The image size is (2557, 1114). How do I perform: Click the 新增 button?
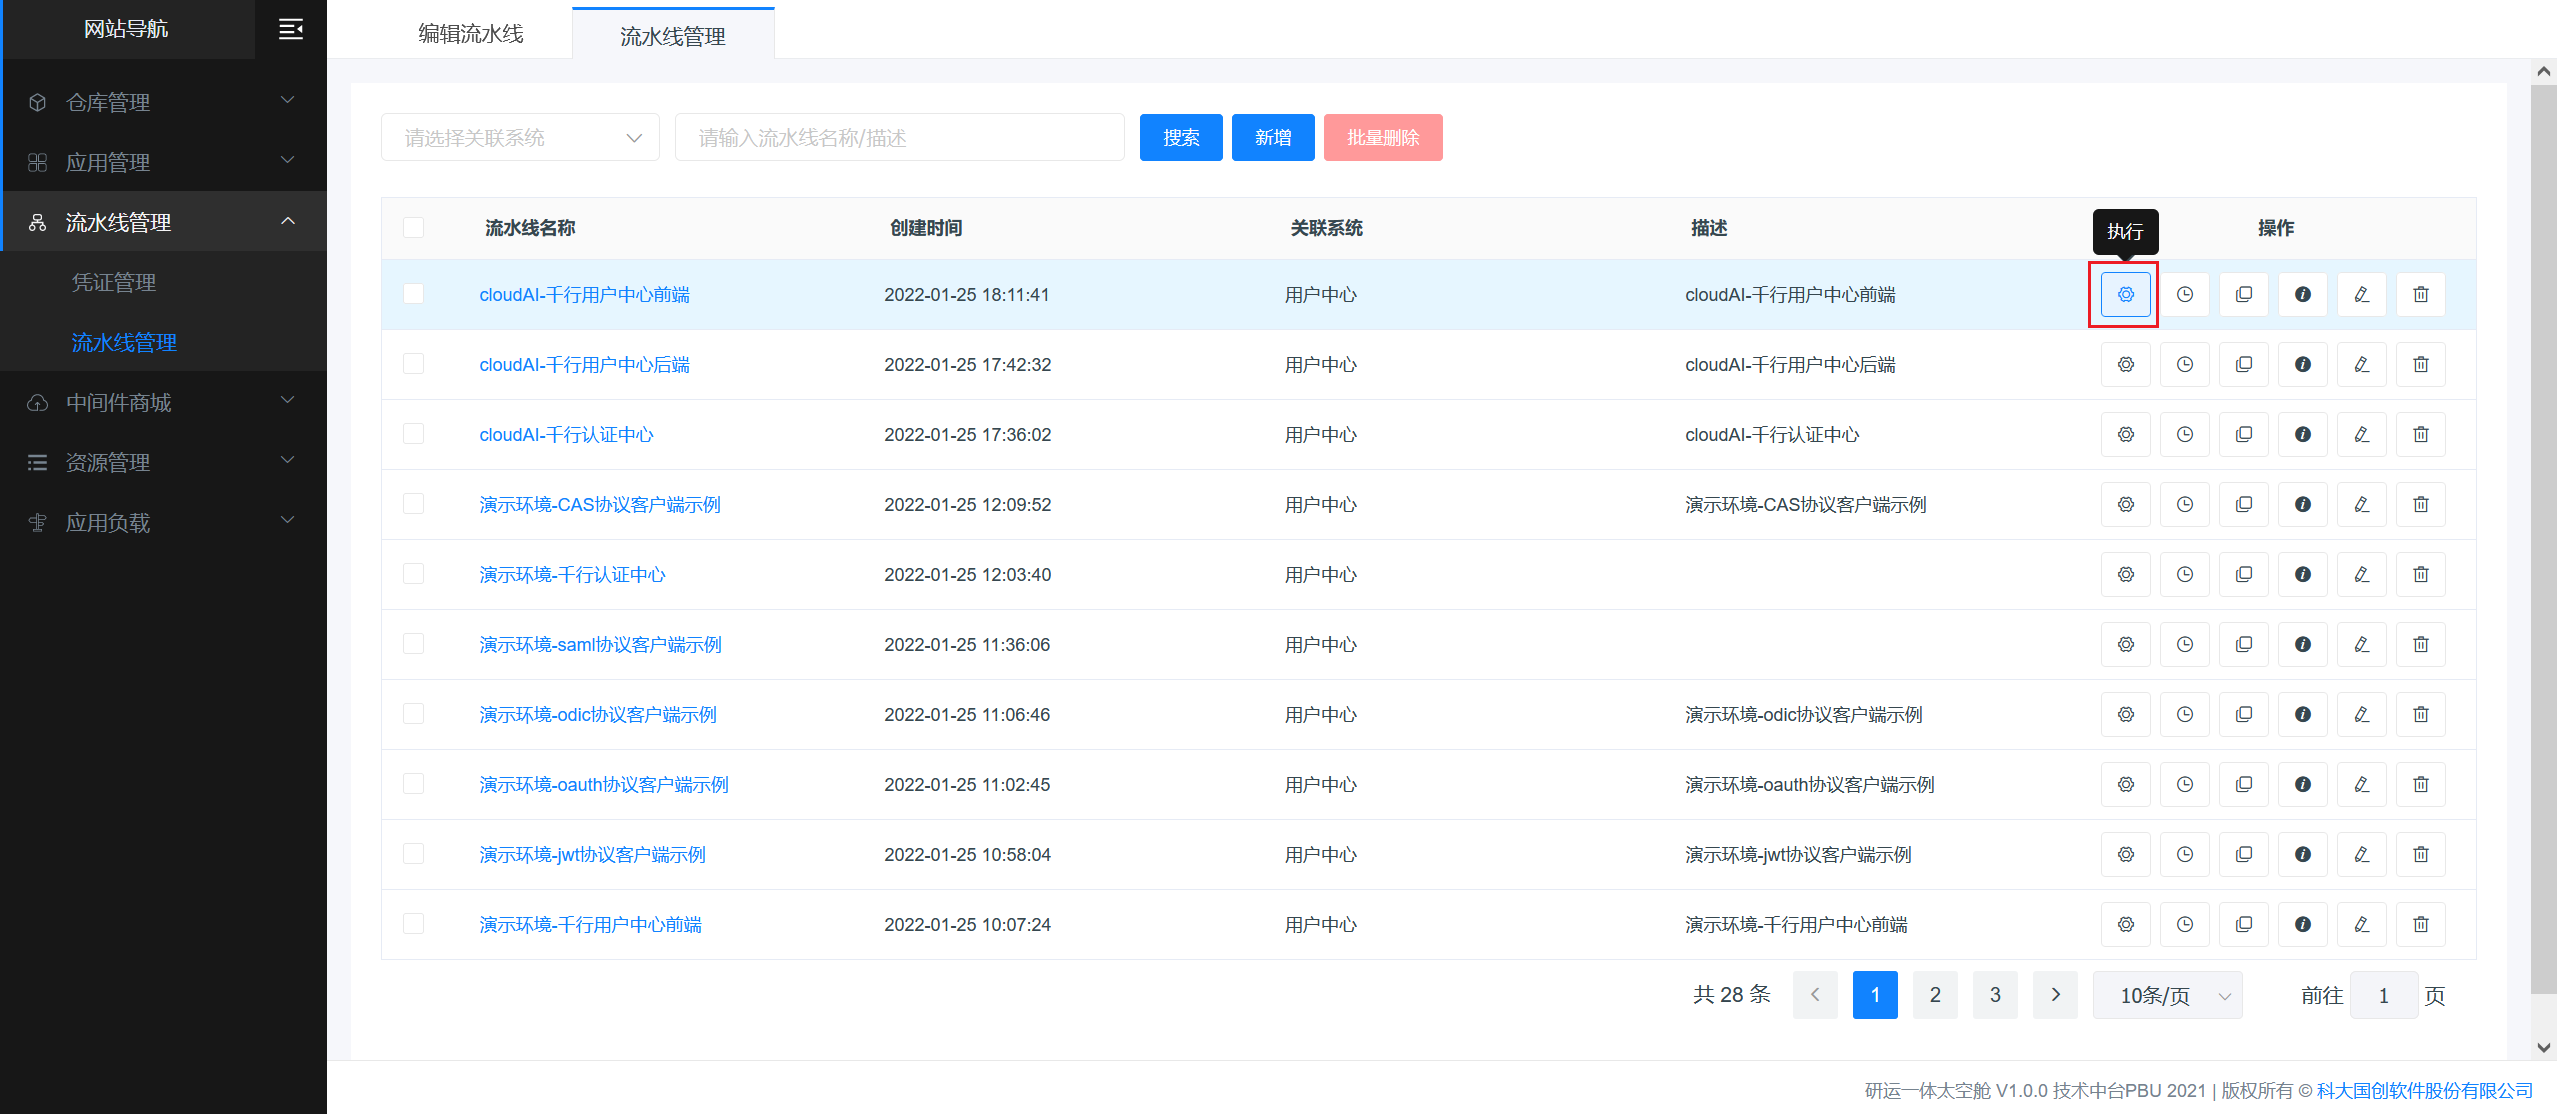coord(1273,137)
